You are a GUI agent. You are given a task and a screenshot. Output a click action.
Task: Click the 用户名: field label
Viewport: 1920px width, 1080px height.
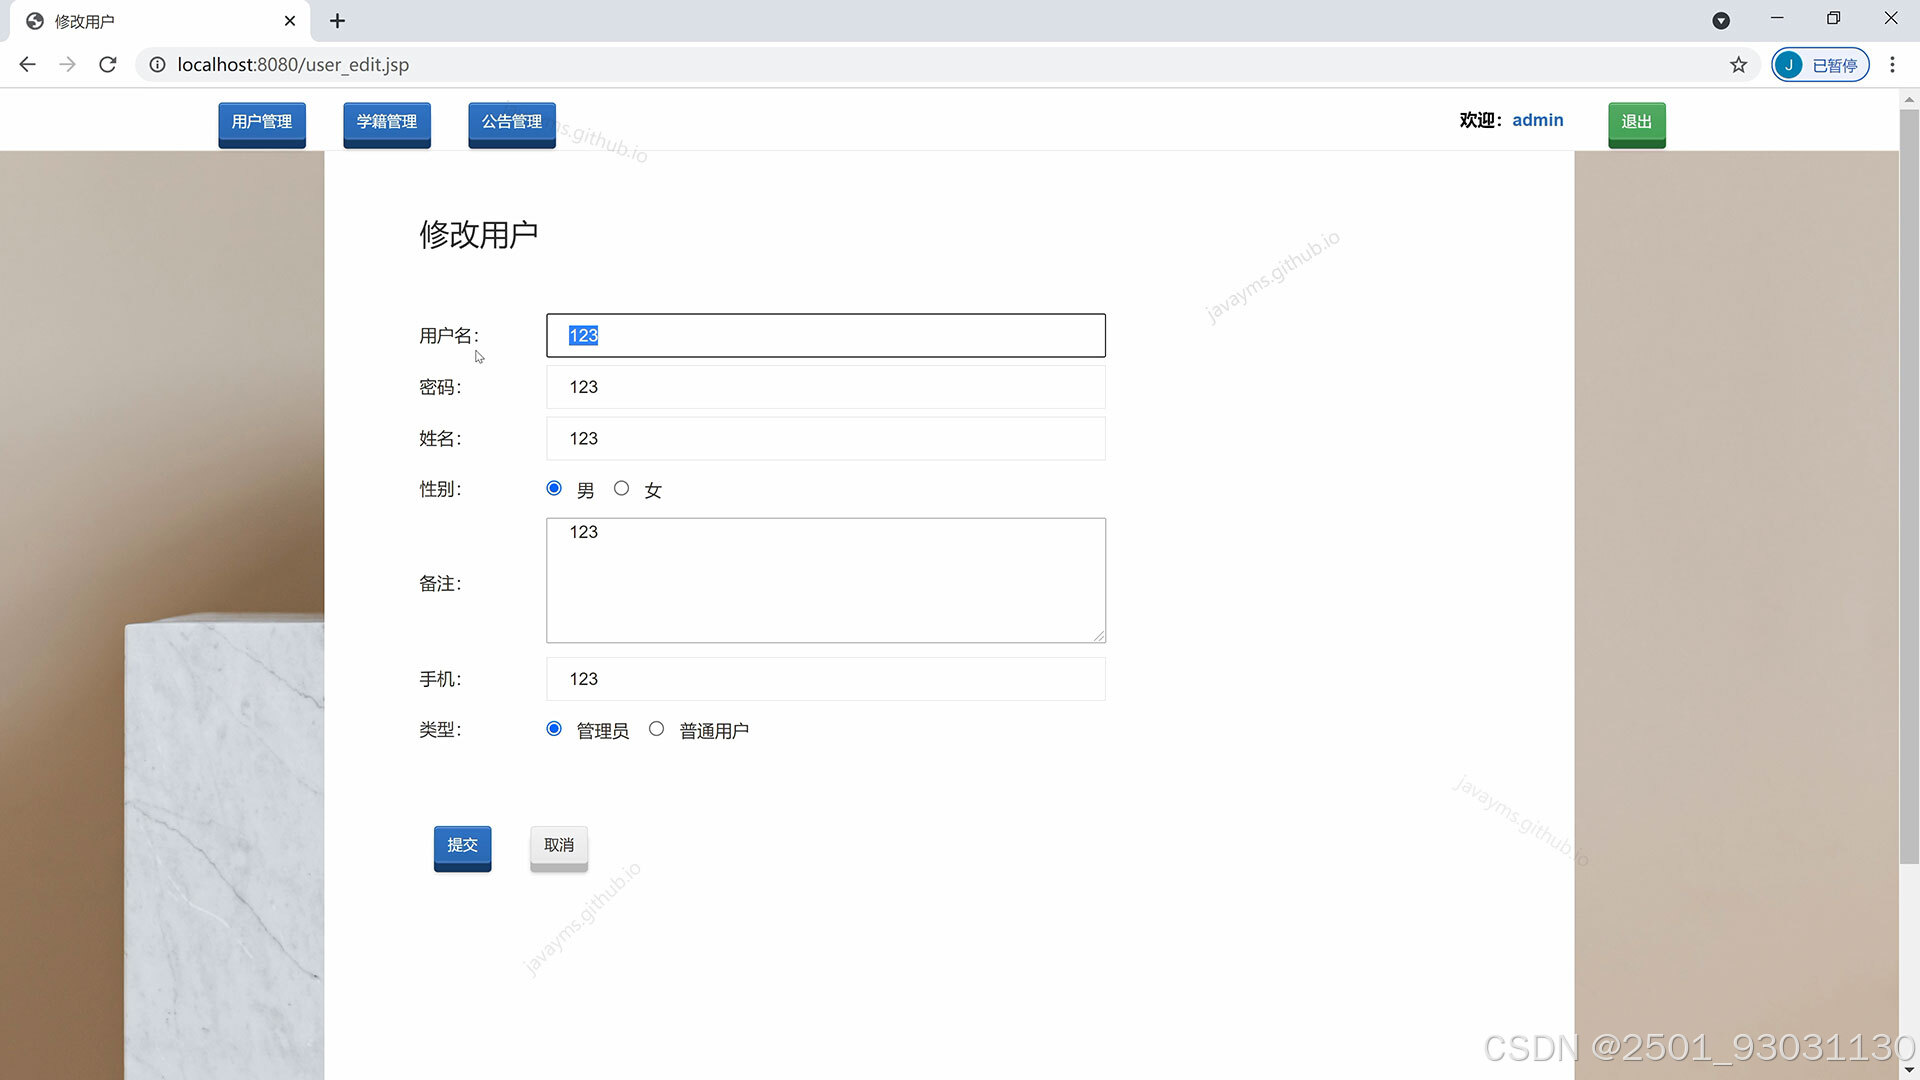click(x=449, y=336)
